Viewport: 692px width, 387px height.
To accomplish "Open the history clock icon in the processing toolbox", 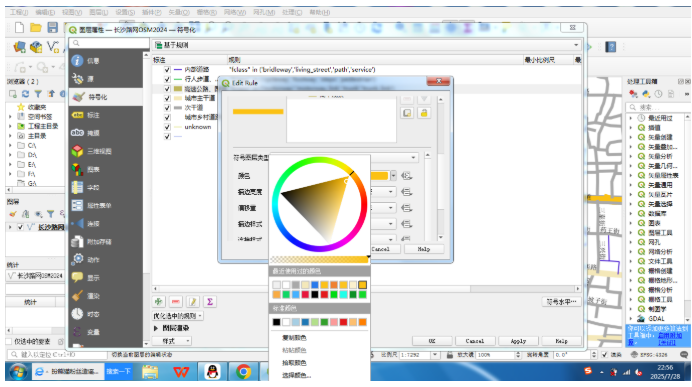I will [658, 94].
